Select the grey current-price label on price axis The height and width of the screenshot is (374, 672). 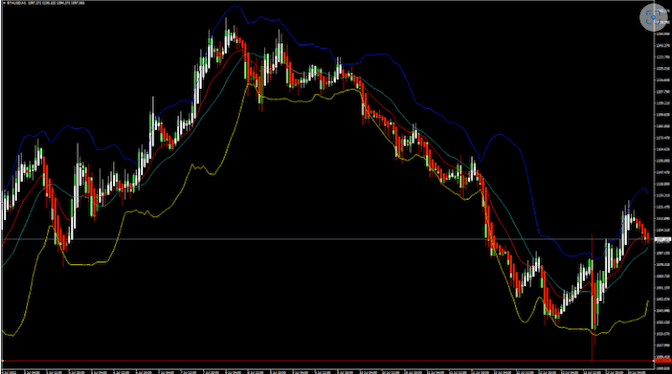tap(663, 239)
